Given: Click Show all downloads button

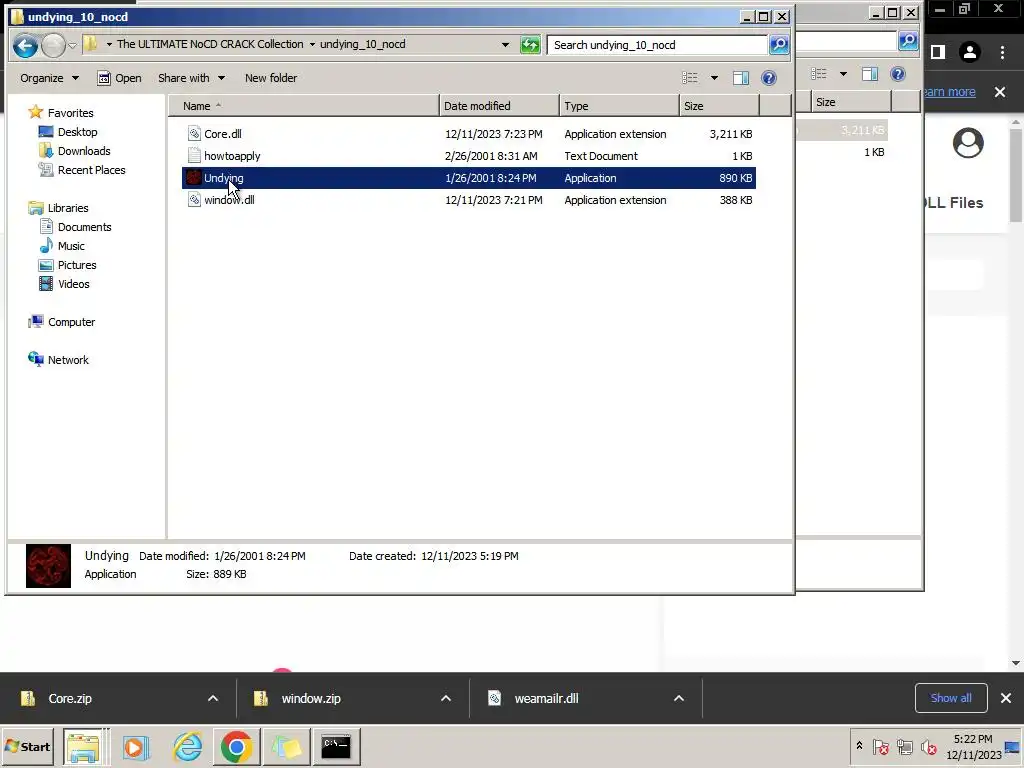Looking at the screenshot, I should (951, 698).
